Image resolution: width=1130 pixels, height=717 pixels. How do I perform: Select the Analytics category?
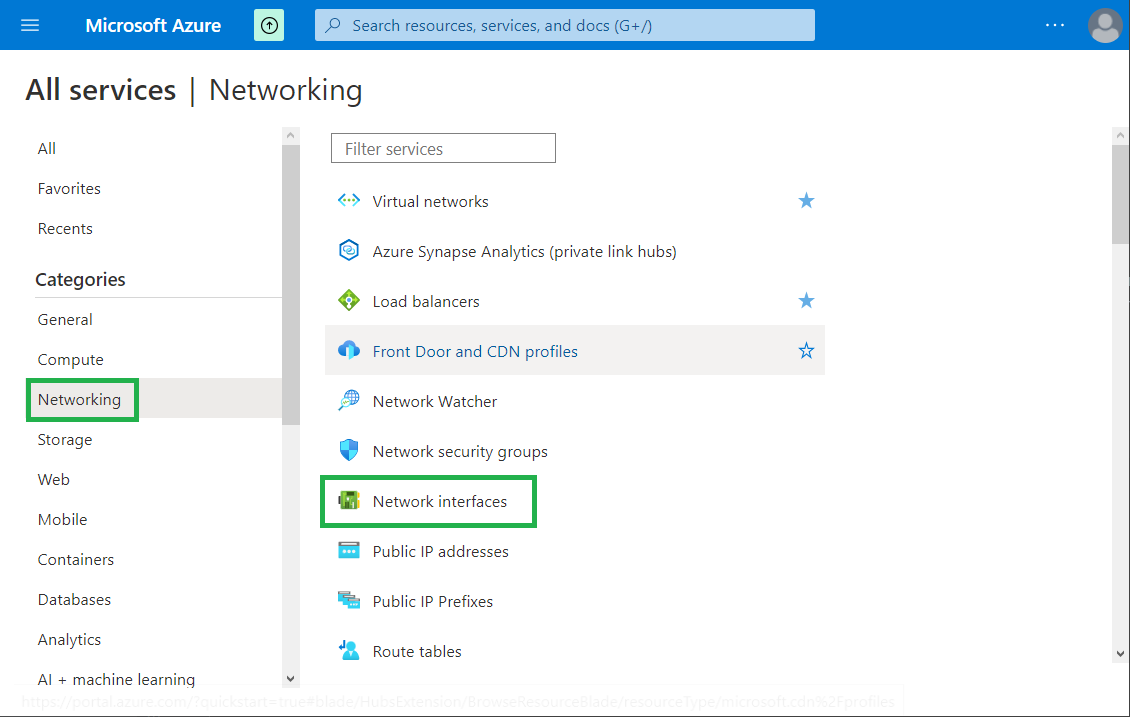69,640
